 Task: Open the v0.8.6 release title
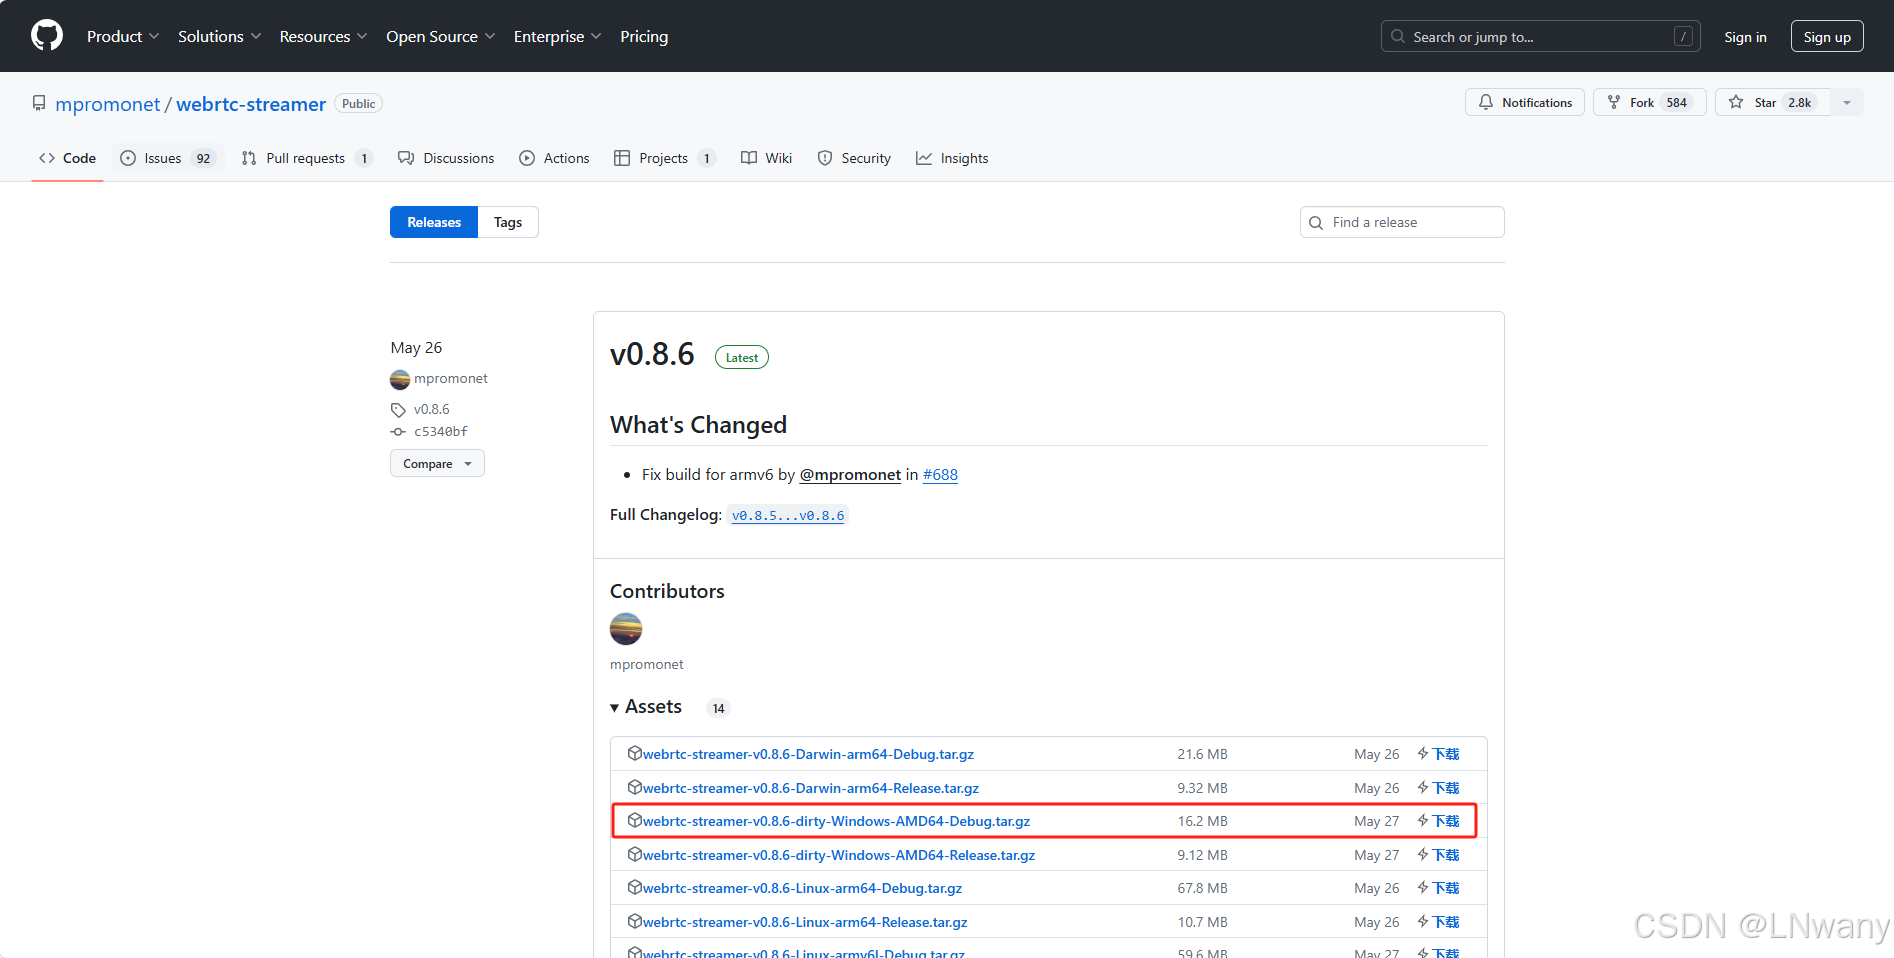[652, 354]
